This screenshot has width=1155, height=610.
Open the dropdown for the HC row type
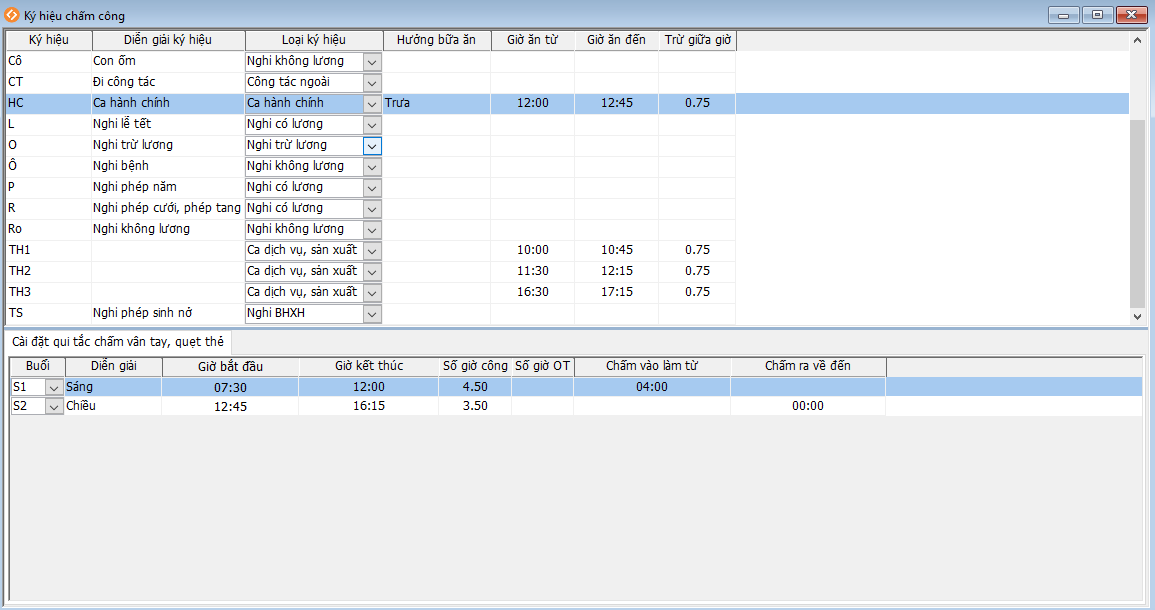click(372, 103)
